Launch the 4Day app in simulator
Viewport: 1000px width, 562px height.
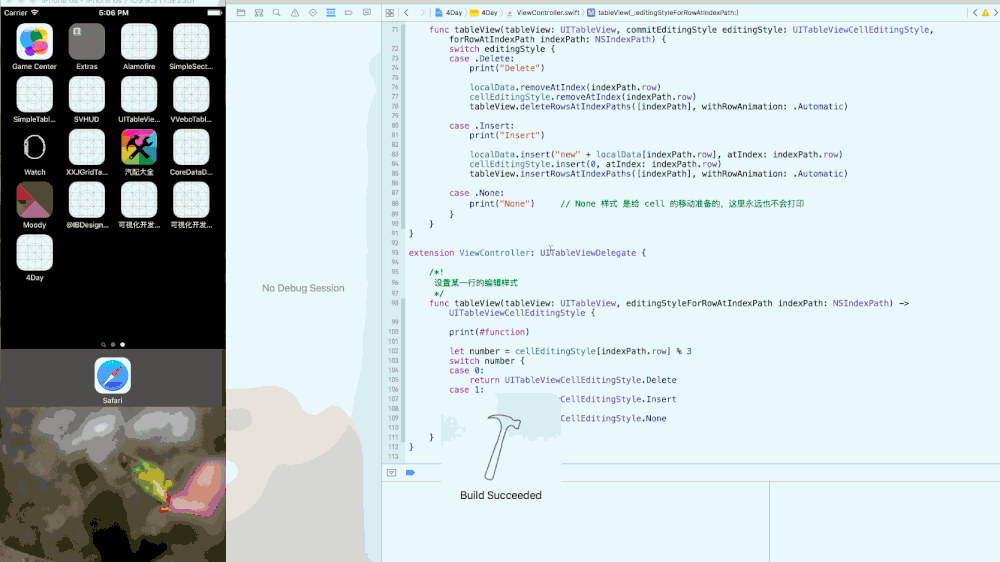coord(34,258)
